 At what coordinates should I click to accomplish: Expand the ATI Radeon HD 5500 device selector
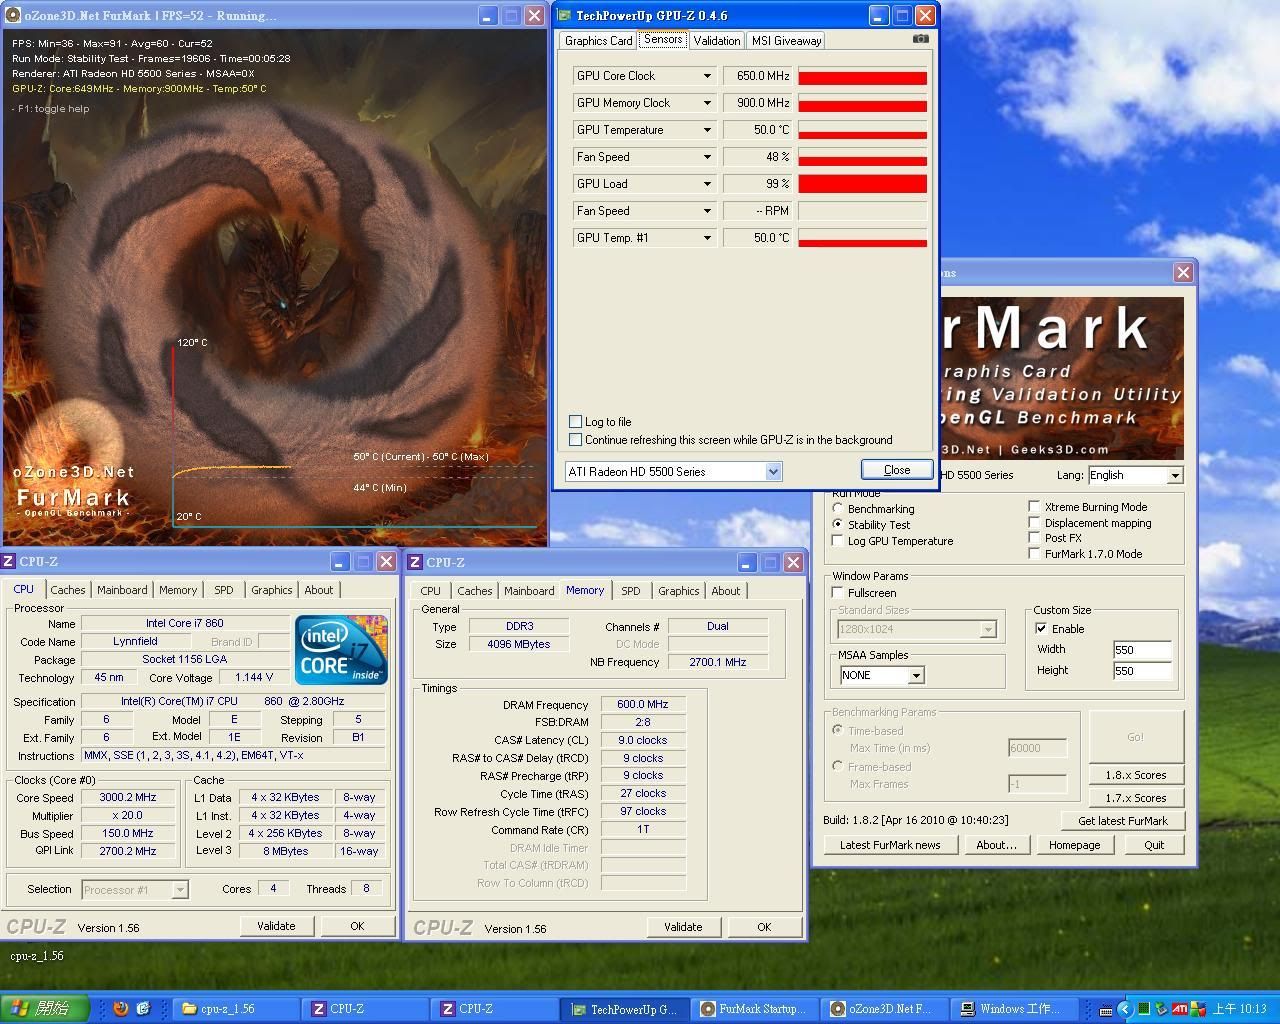coord(773,471)
